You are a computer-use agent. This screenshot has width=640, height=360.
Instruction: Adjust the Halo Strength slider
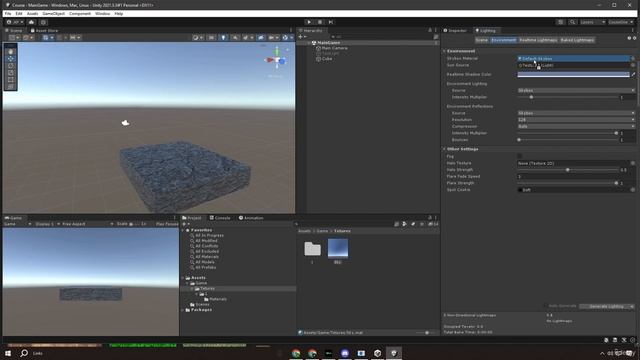tap(568, 170)
